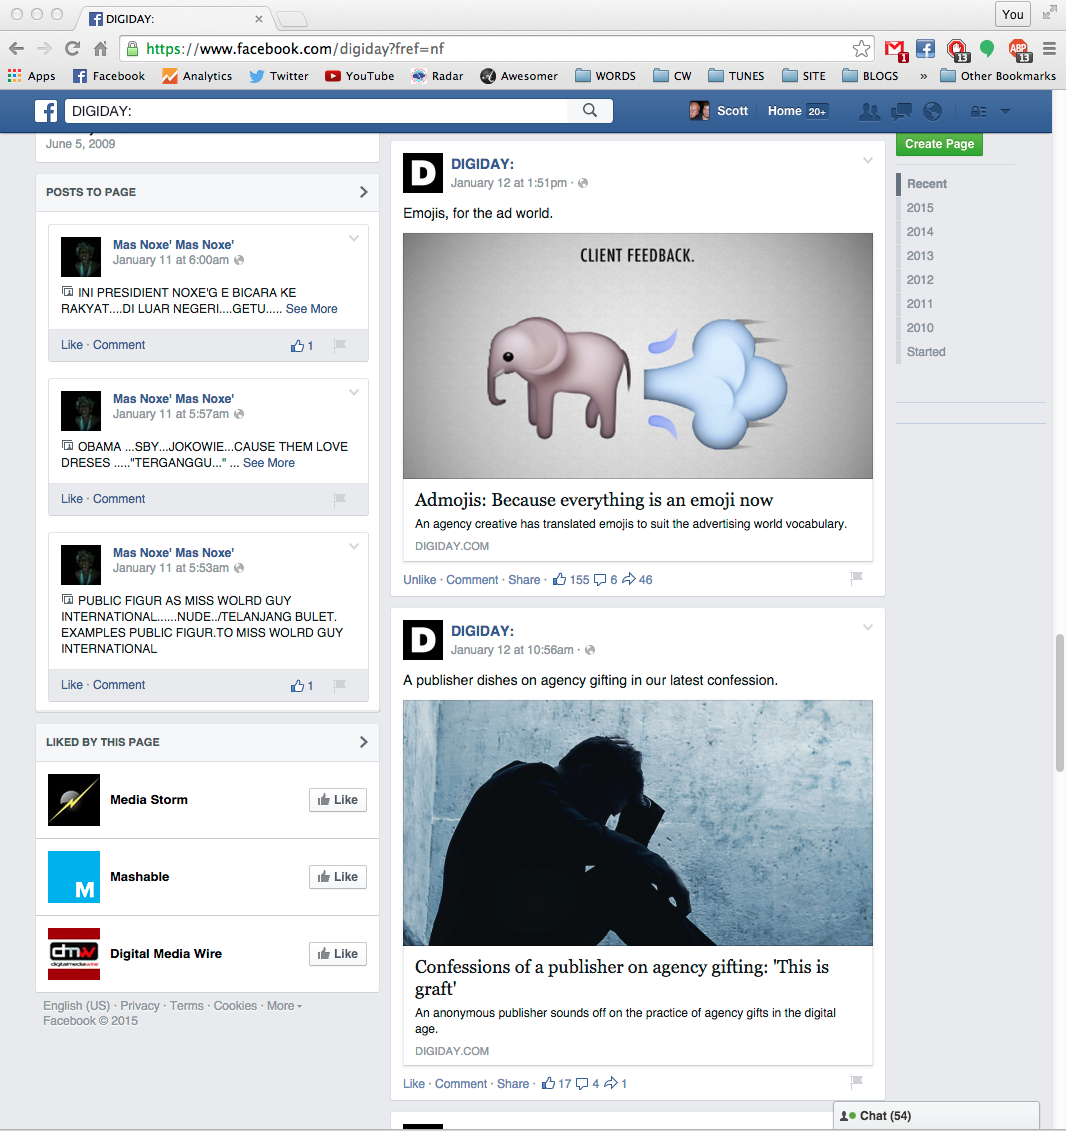This screenshot has width=1066, height=1131.
Task: Open the TUNES bookmarks folder
Action: [x=736, y=76]
